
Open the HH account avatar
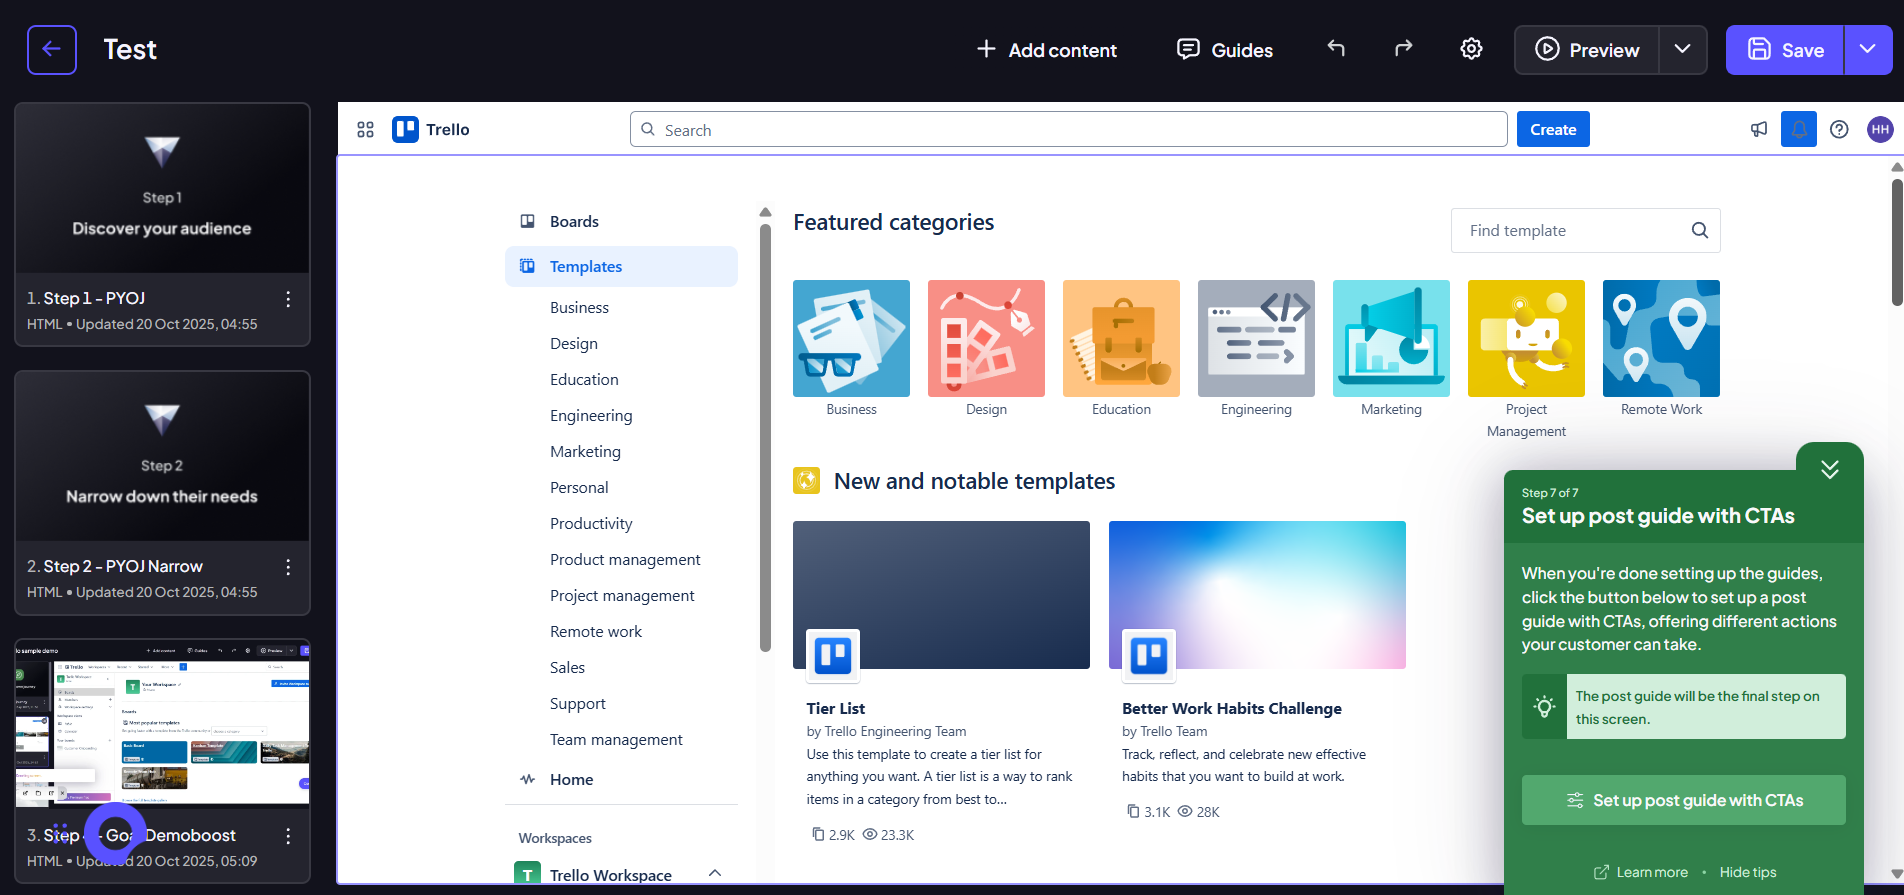[1880, 129]
